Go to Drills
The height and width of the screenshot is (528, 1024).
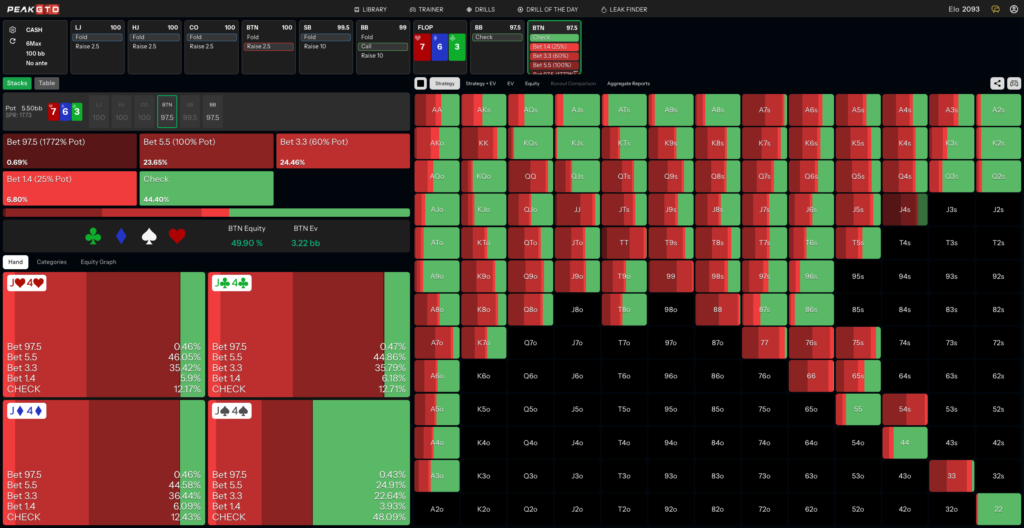[x=481, y=10]
